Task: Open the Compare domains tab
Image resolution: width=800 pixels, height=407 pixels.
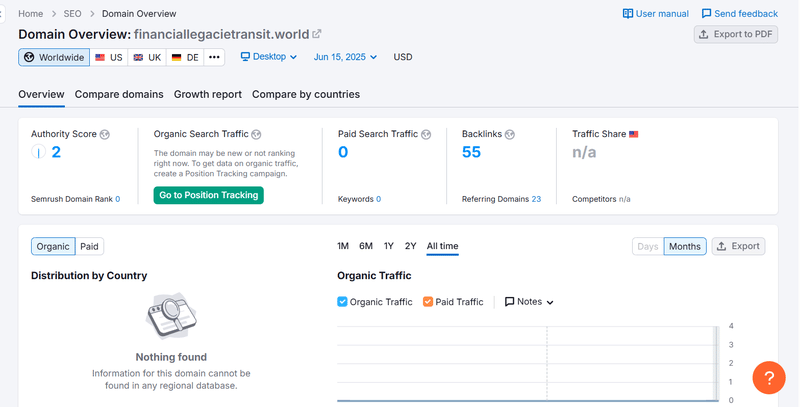Action: coord(119,94)
